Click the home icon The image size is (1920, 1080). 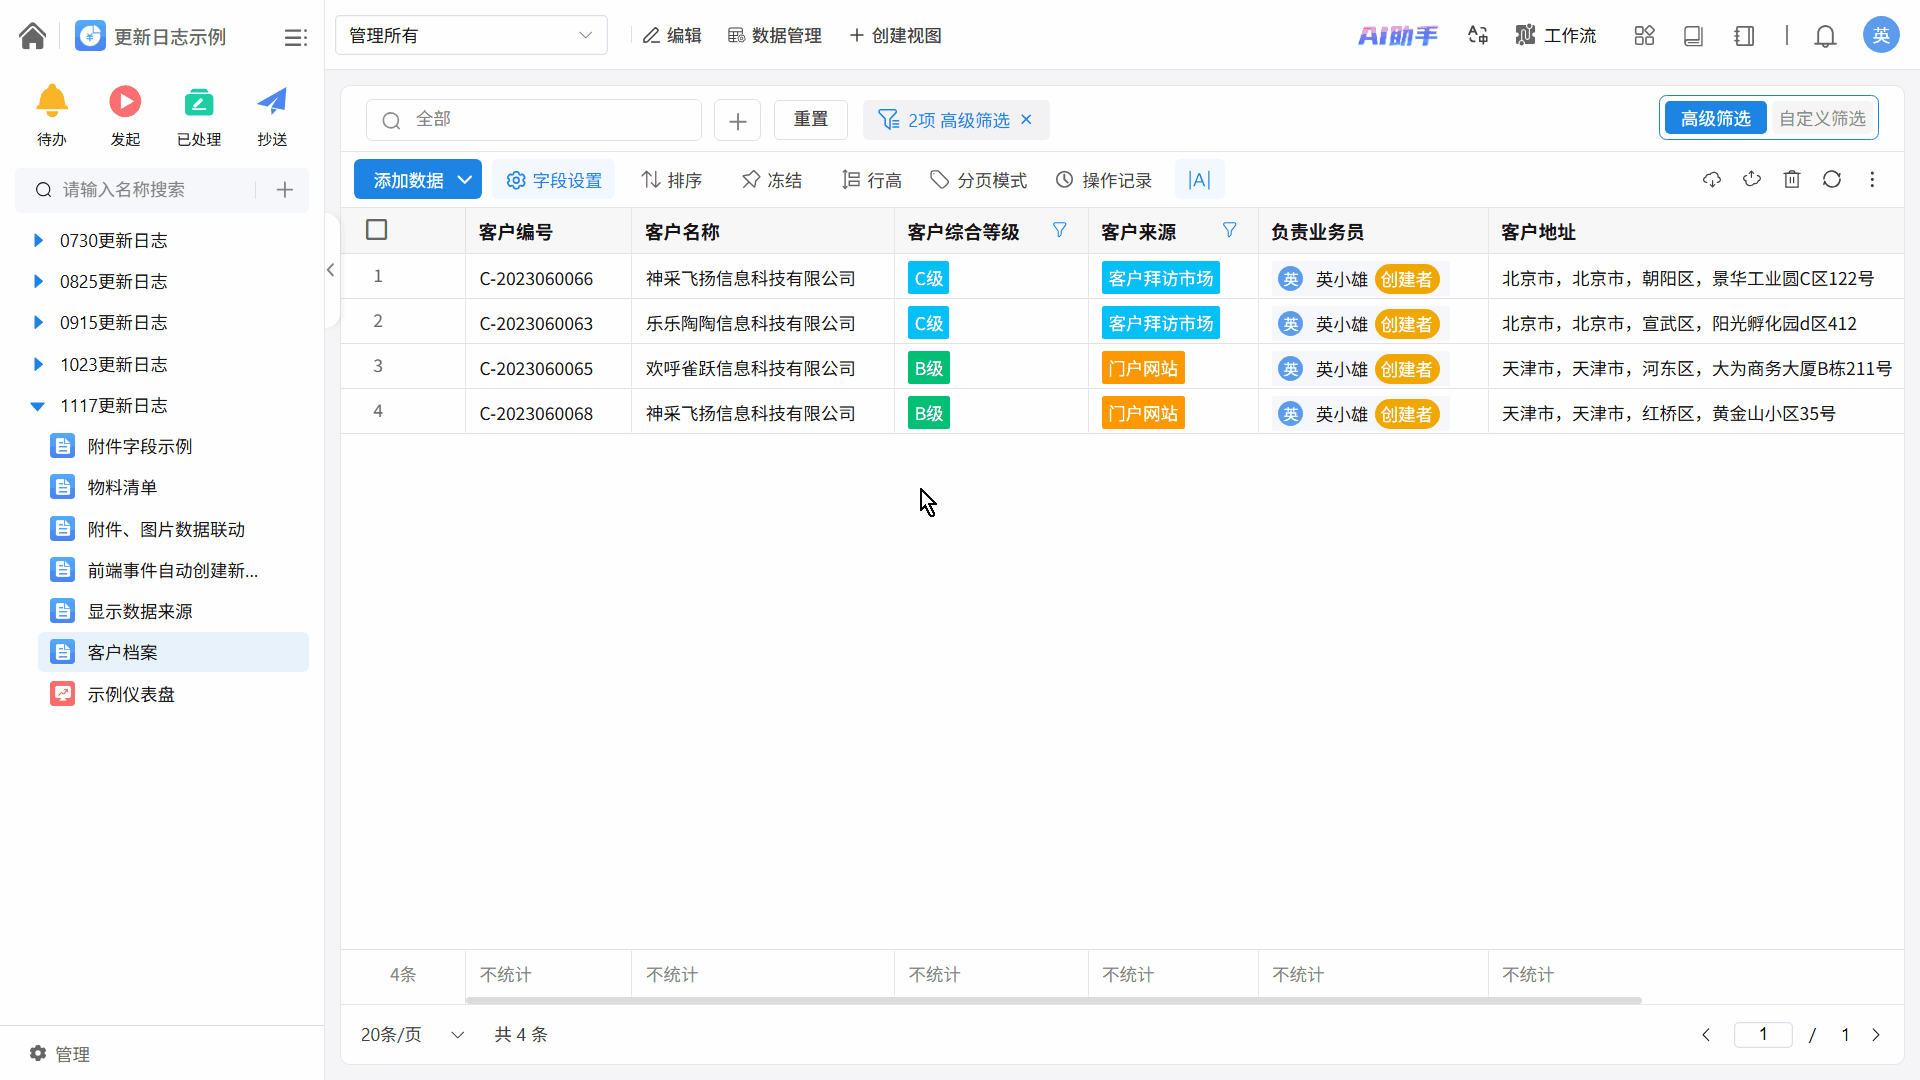[x=32, y=36]
